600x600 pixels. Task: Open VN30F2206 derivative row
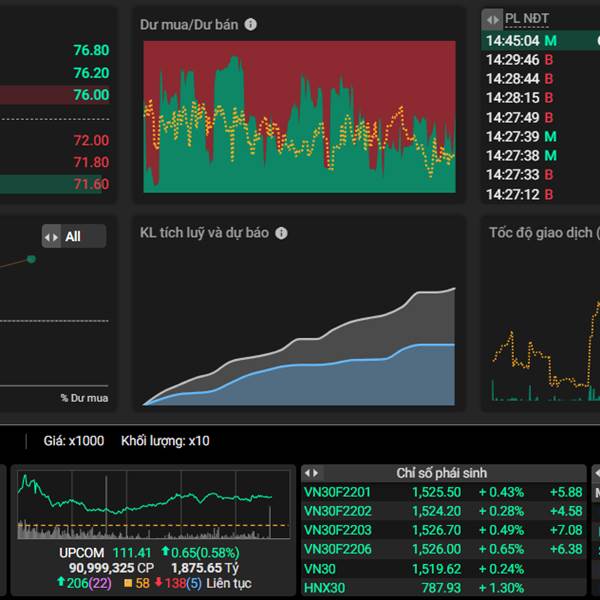click(x=443, y=549)
